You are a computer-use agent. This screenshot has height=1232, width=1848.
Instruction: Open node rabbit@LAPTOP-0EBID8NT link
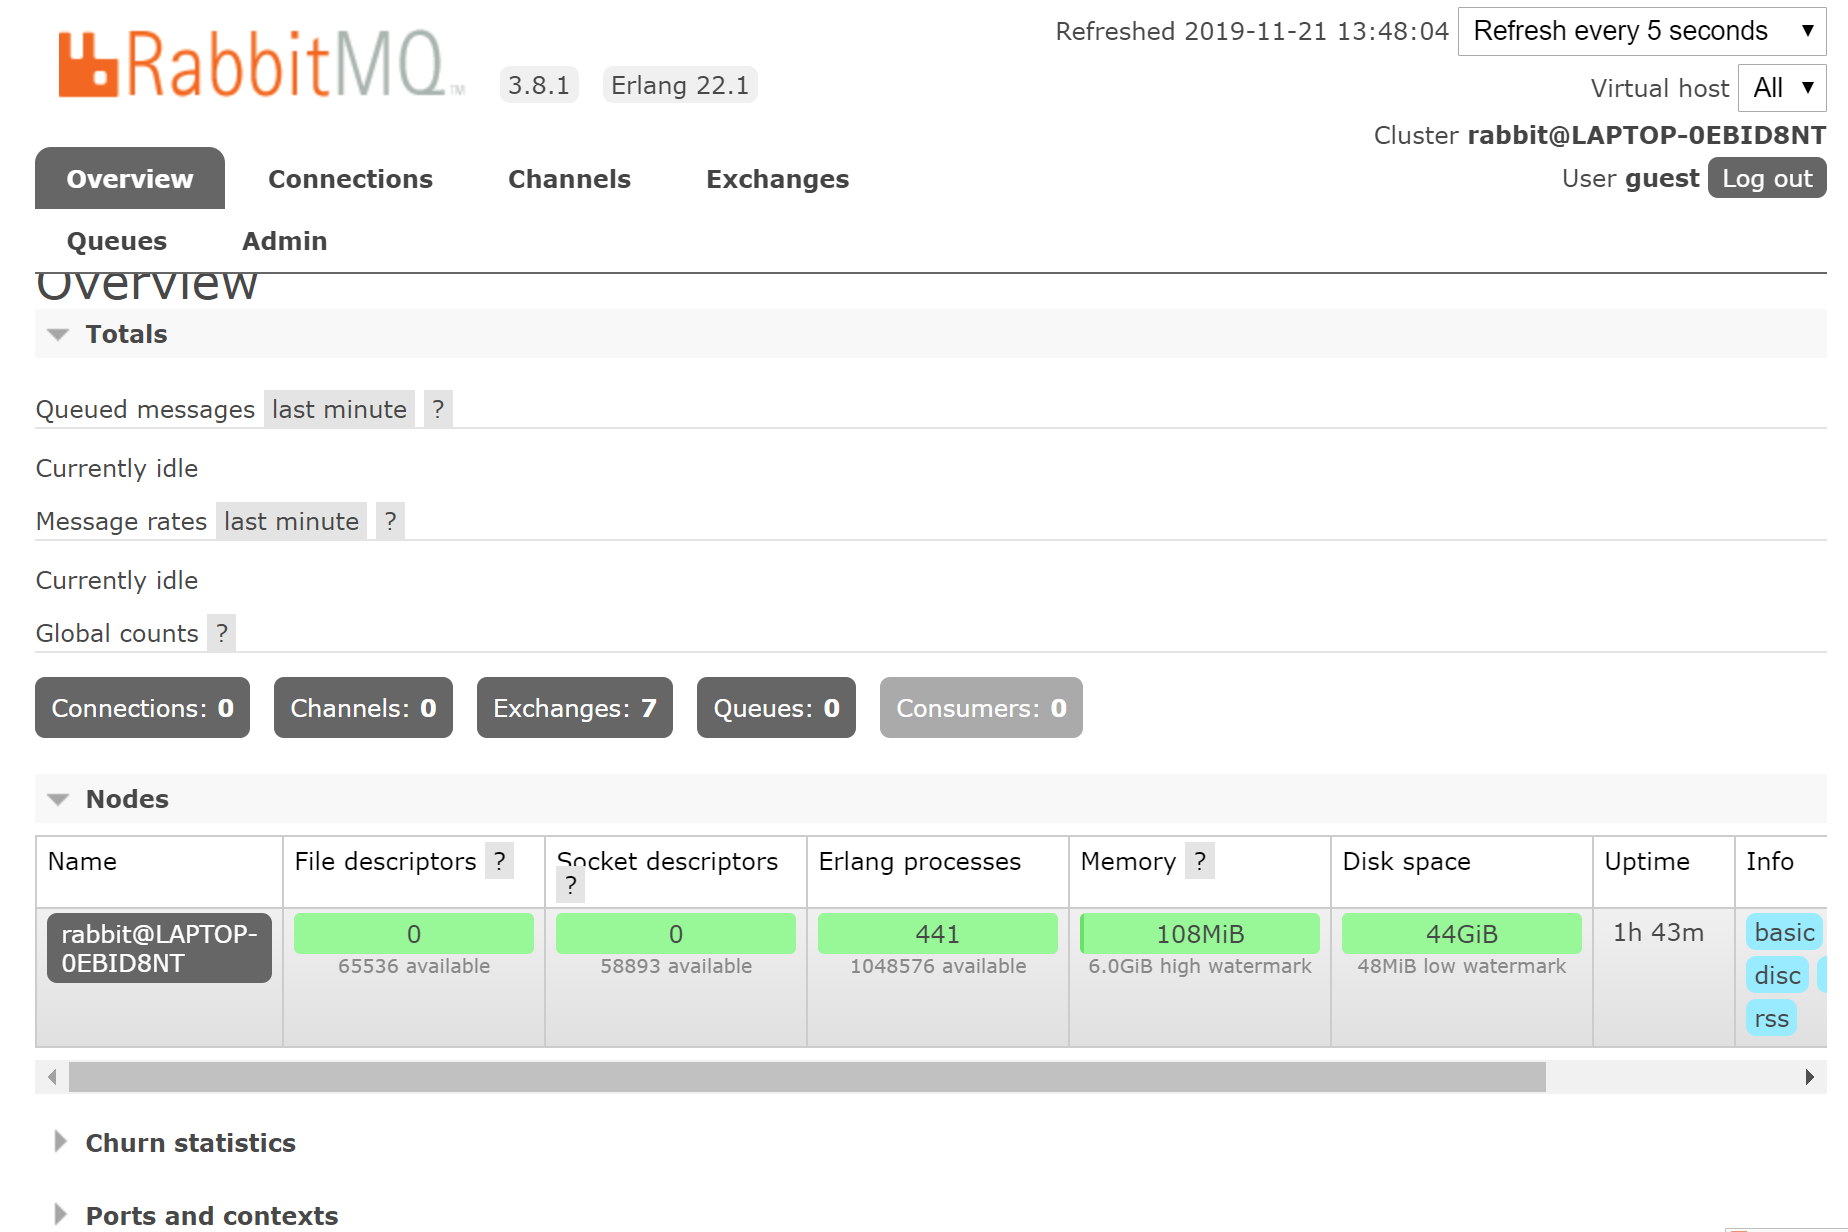coord(159,948)
